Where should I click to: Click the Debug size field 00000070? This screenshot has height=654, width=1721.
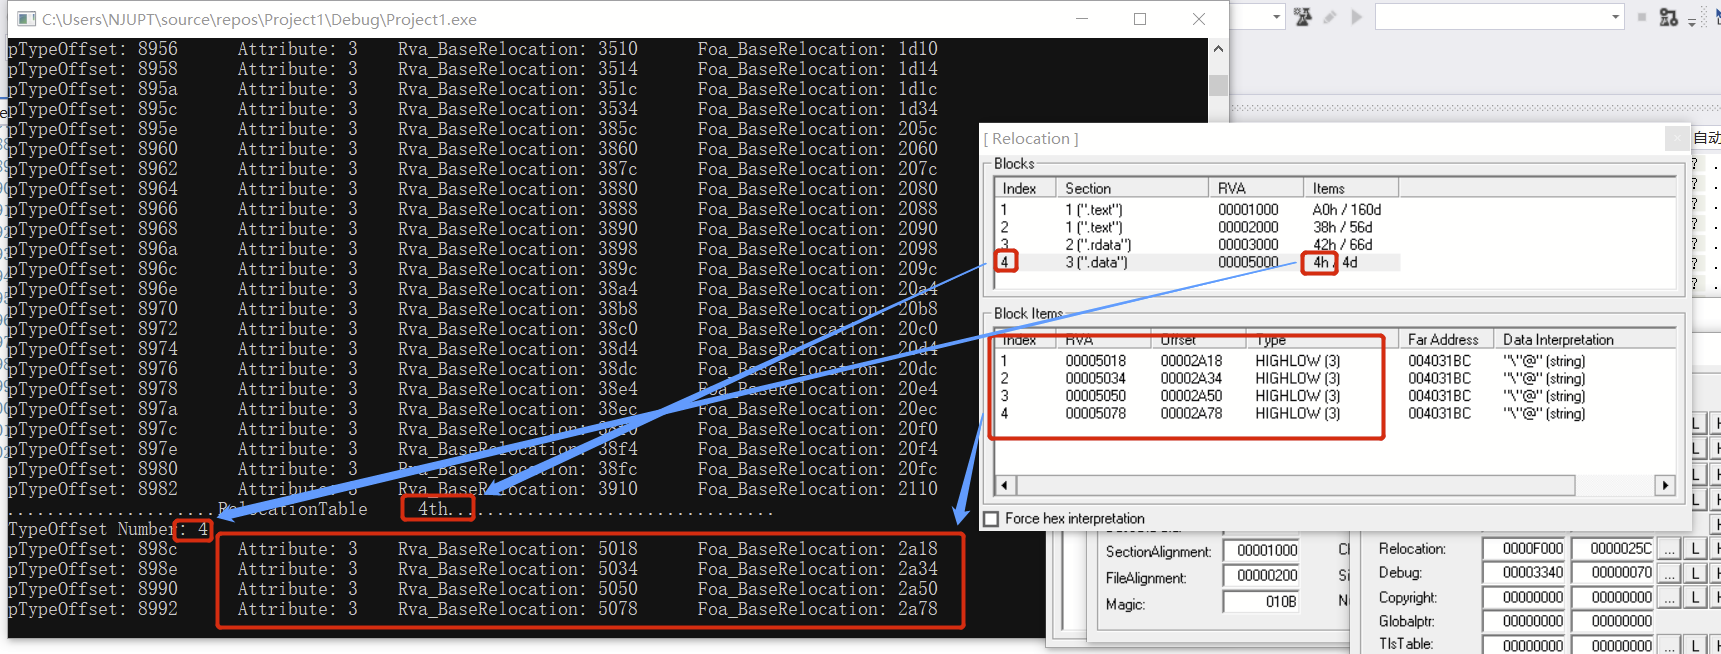click(x=1613, y=573)
